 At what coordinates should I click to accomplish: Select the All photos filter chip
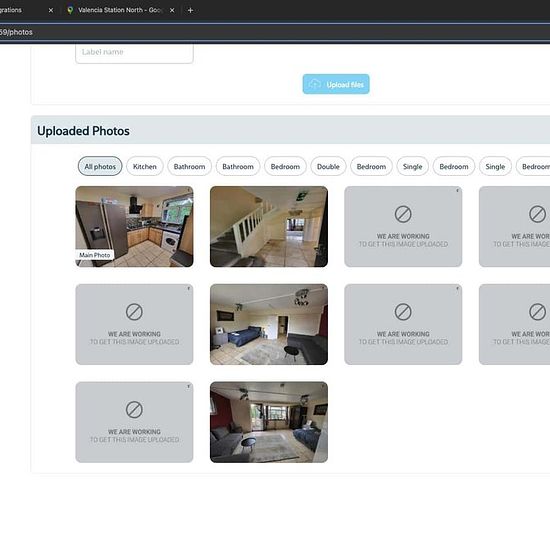(100, 166)
